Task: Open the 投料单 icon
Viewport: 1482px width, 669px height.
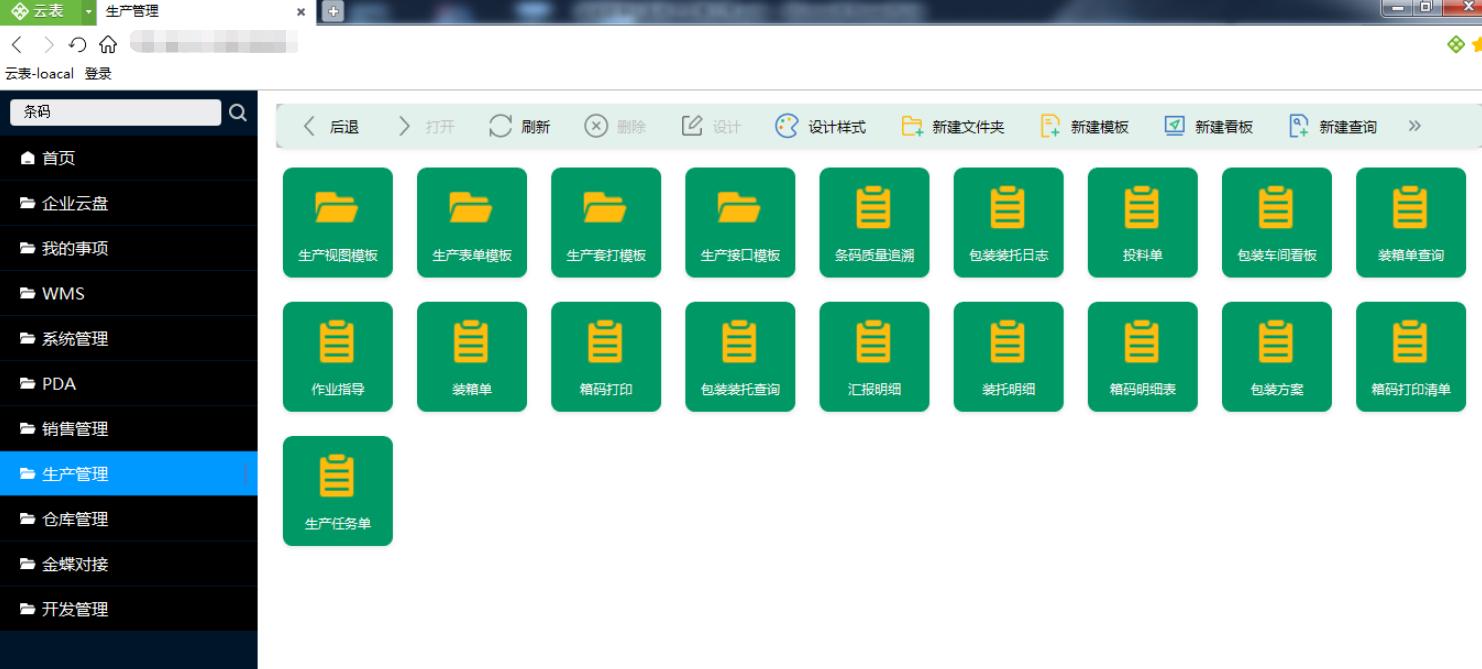Action: (1142, 222)
